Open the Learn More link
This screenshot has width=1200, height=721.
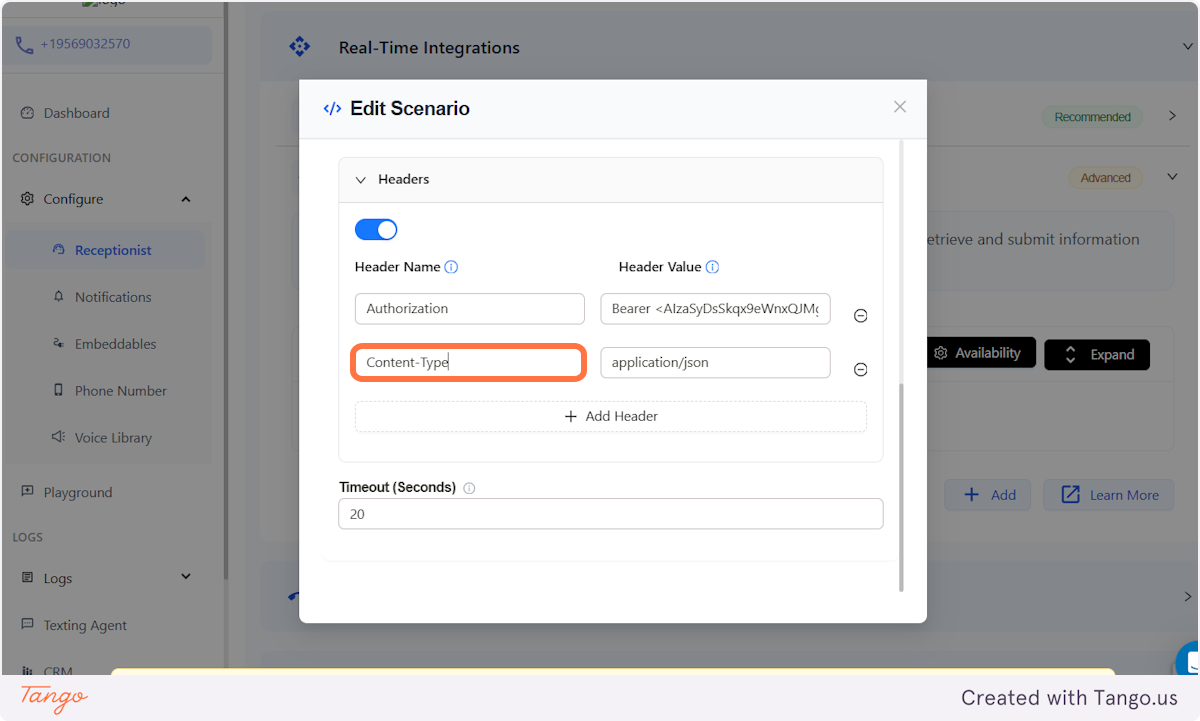pos(1108,494)
